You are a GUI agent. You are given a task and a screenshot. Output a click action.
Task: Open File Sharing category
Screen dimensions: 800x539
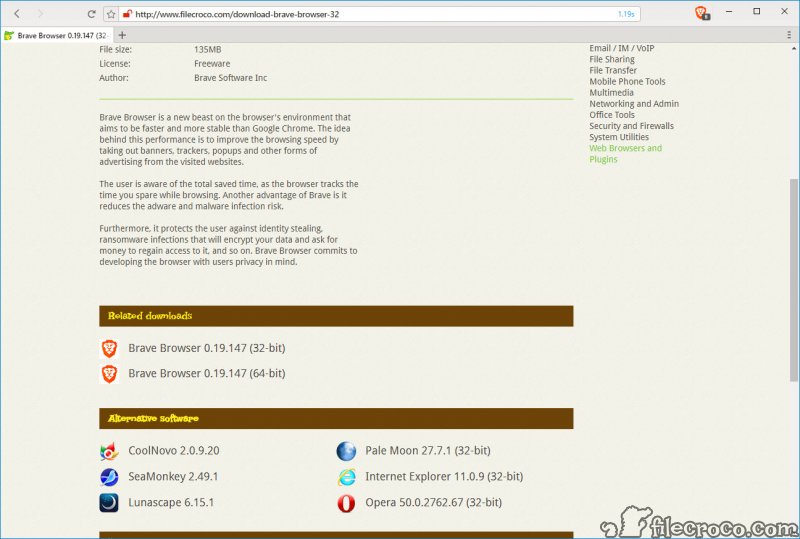tap(612, 59)
